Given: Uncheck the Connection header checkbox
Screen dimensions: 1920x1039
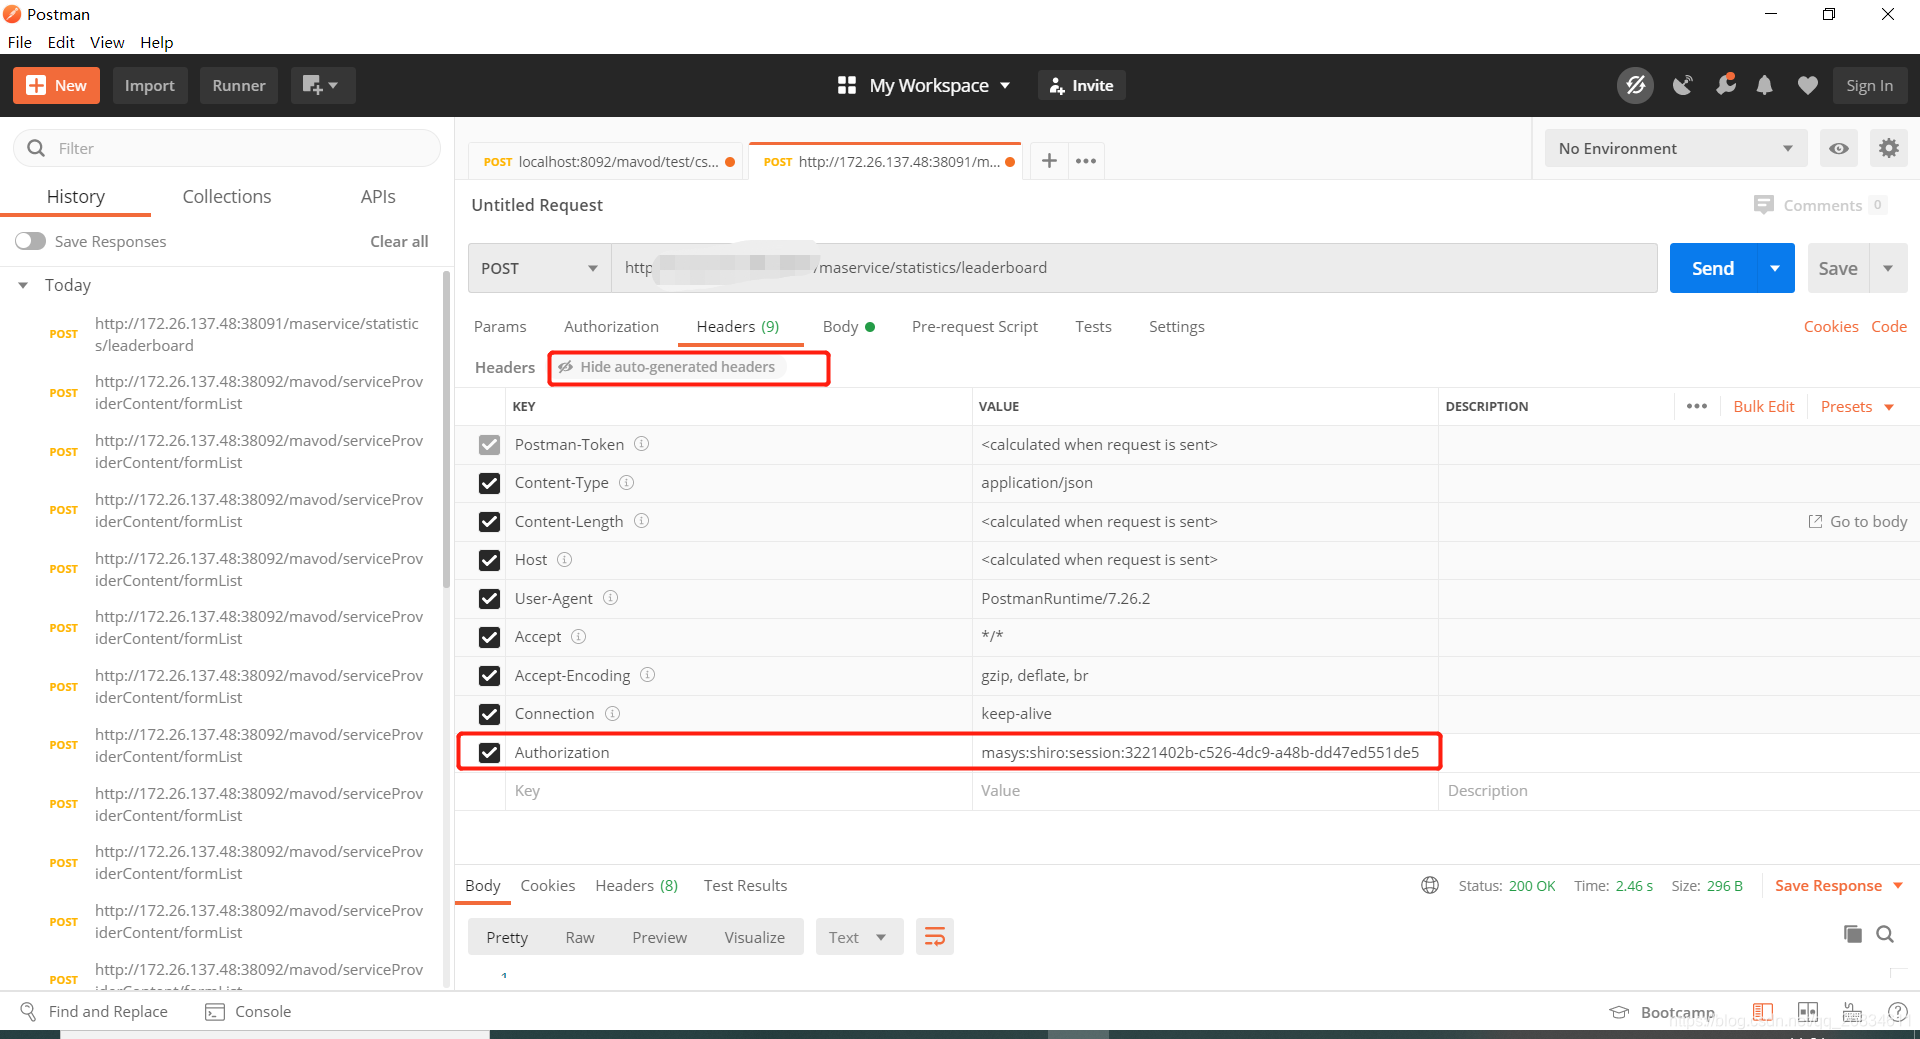Looking at the screenshot, I should pos(489,714).
